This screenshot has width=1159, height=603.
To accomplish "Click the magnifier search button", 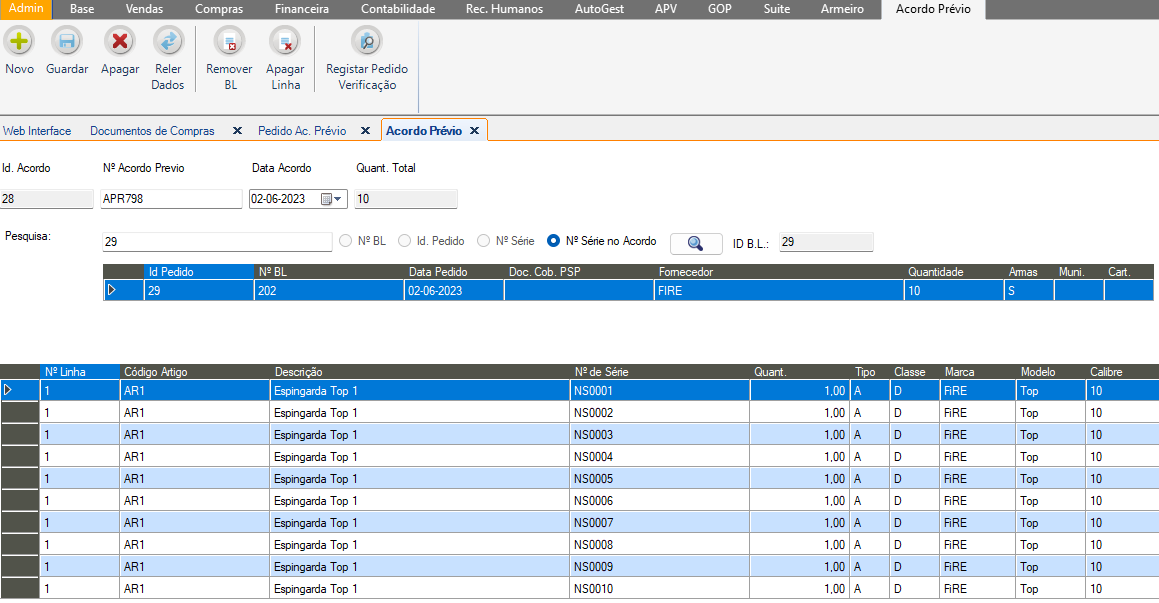I will click(695, 242).
